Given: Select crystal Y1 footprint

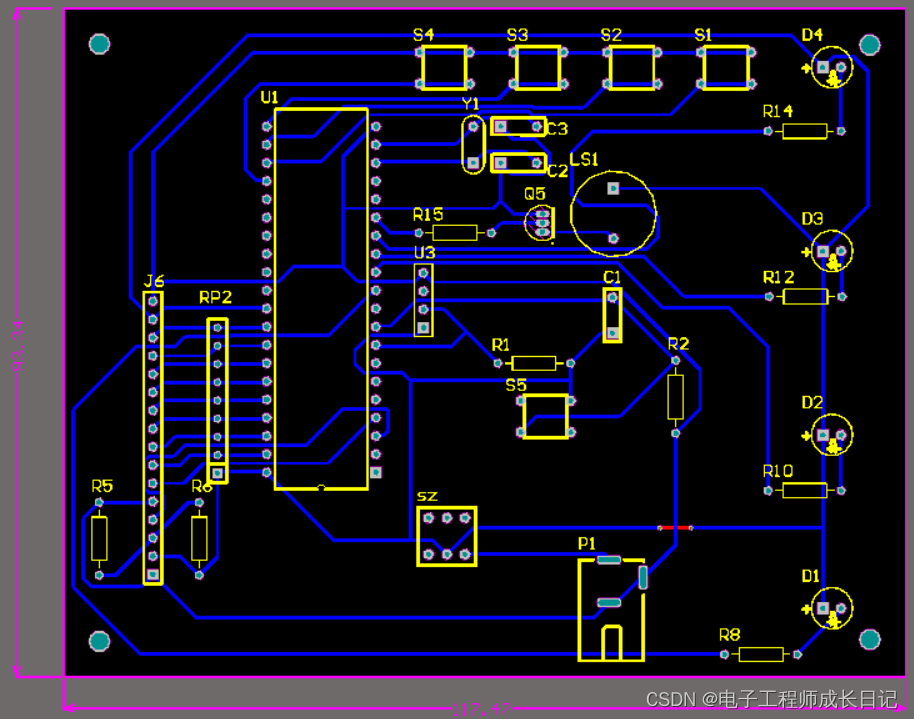Looking at the screenshot, I should (x=473, y=145).
